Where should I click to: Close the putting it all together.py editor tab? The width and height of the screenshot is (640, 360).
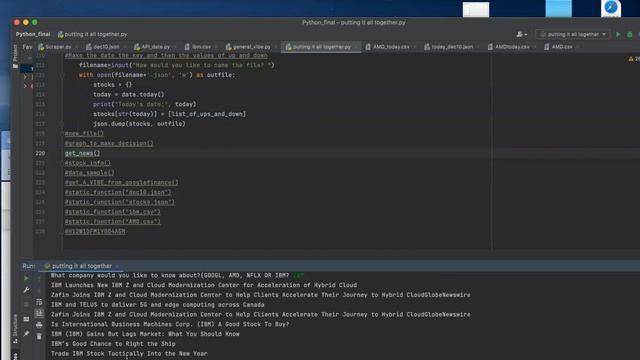(x=356, y=47)
